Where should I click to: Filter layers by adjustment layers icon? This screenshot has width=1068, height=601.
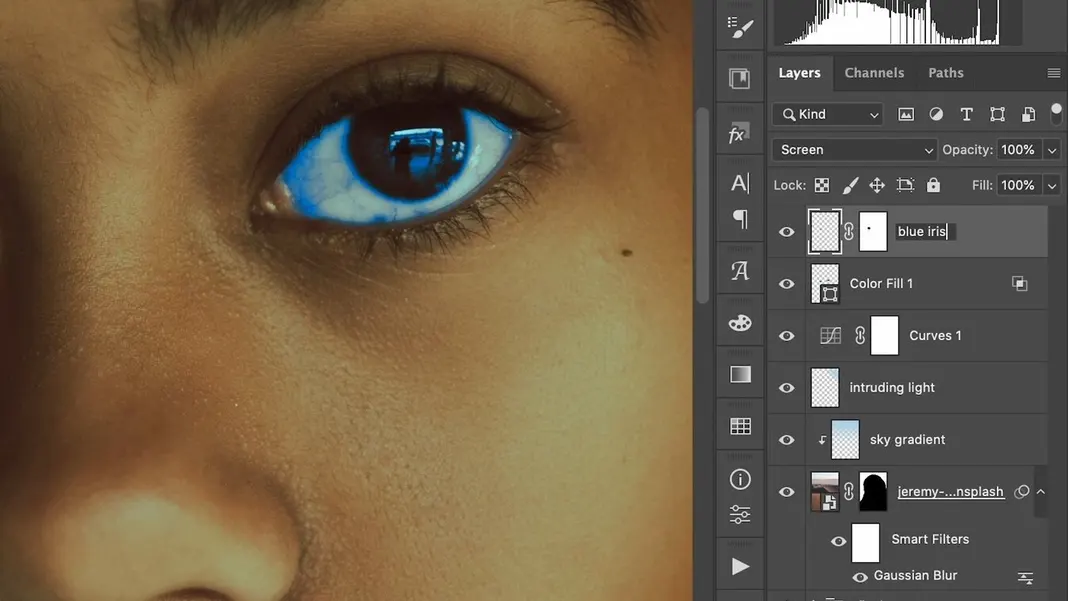[937, 114]
